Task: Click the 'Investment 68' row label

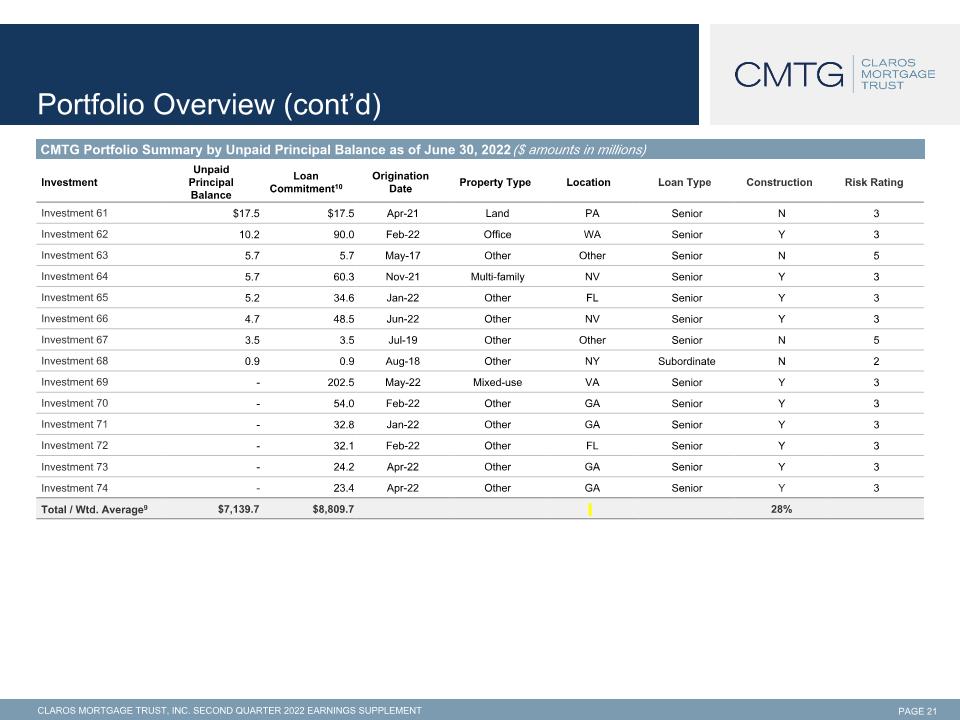Action: (x=74, y=361)
